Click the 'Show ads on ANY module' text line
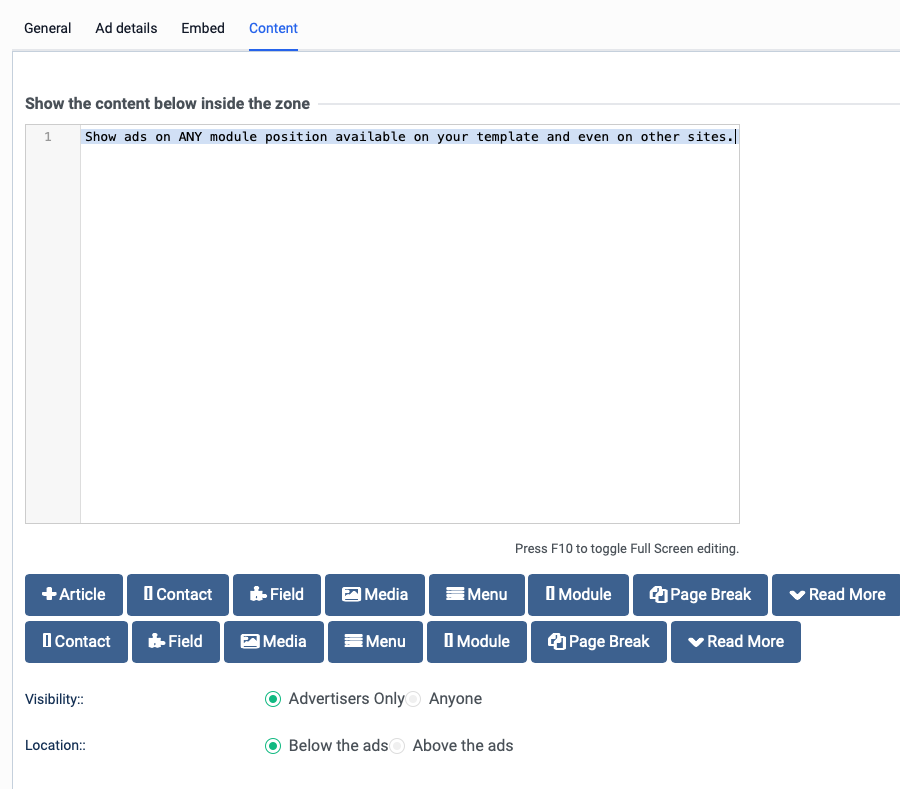The width and height of the screenshot is (900, 789). tap(410, 137)
